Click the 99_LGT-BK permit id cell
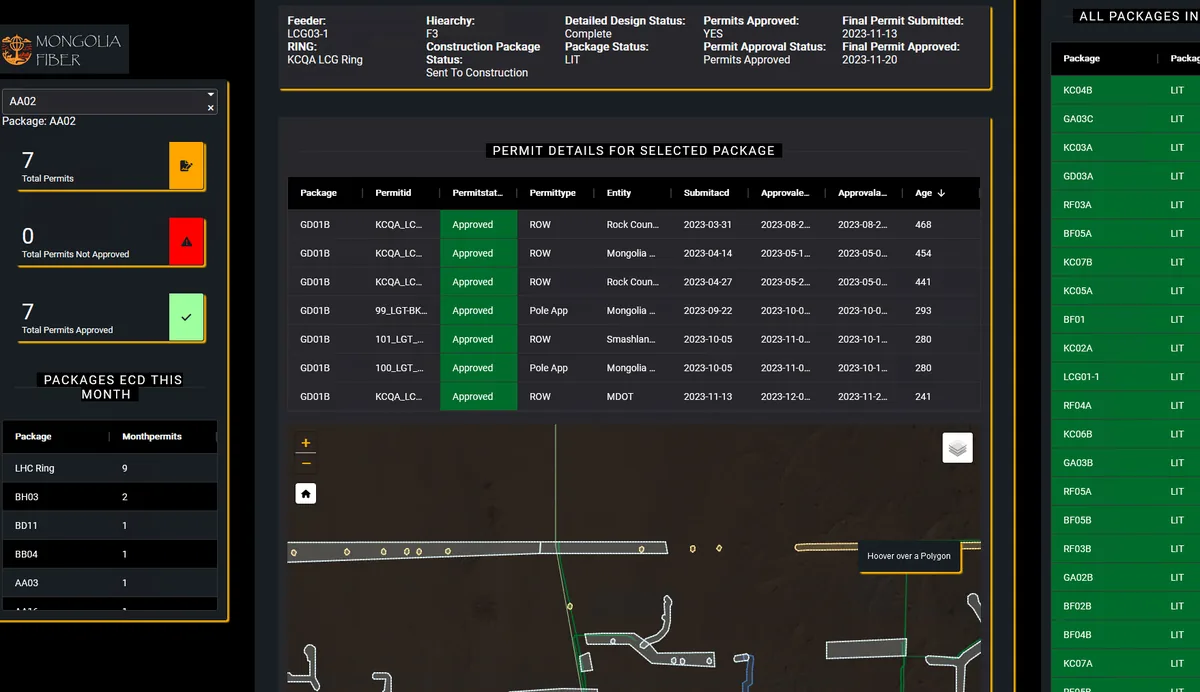Screen dimensions: 1200x692 pyautogui.click(x=401, y=311)
